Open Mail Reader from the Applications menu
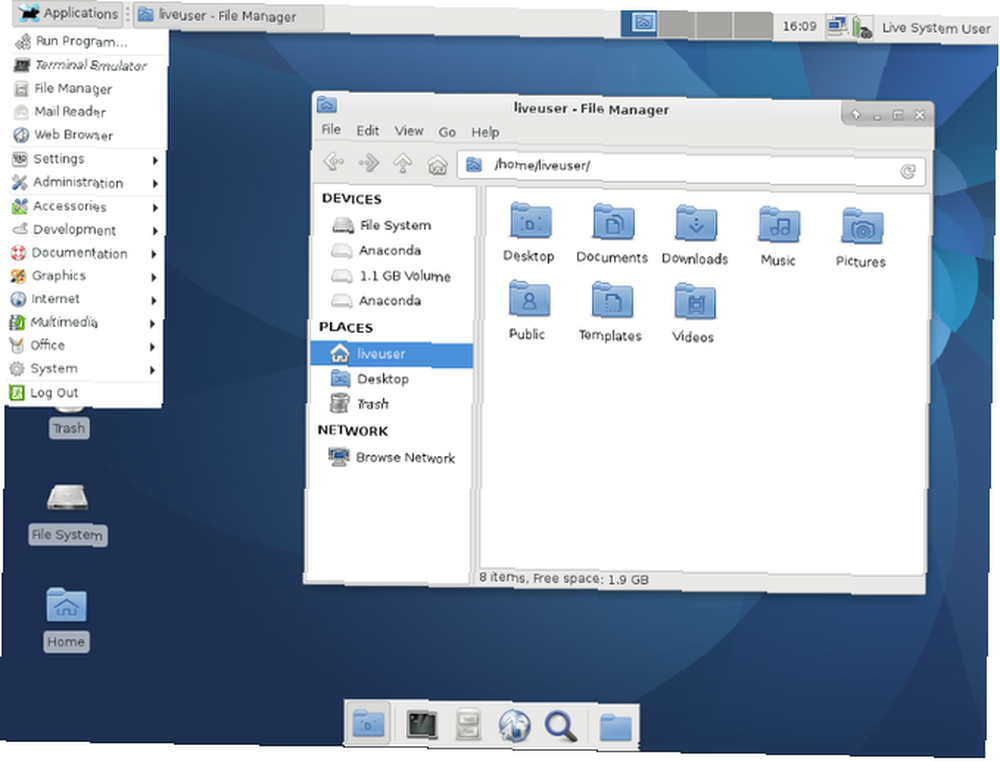This screenshot has height=761, width=1000. tap(87, 111)
